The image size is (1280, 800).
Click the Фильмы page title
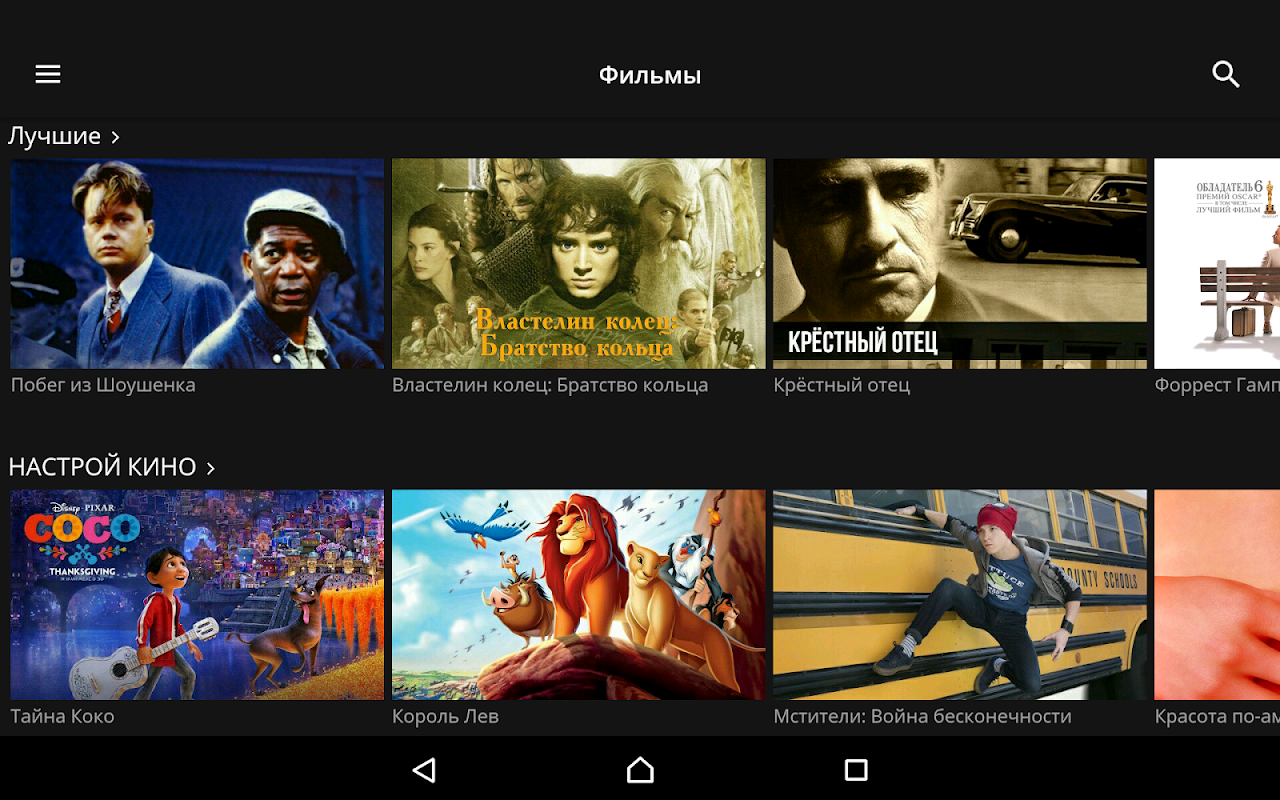[650, 75]
